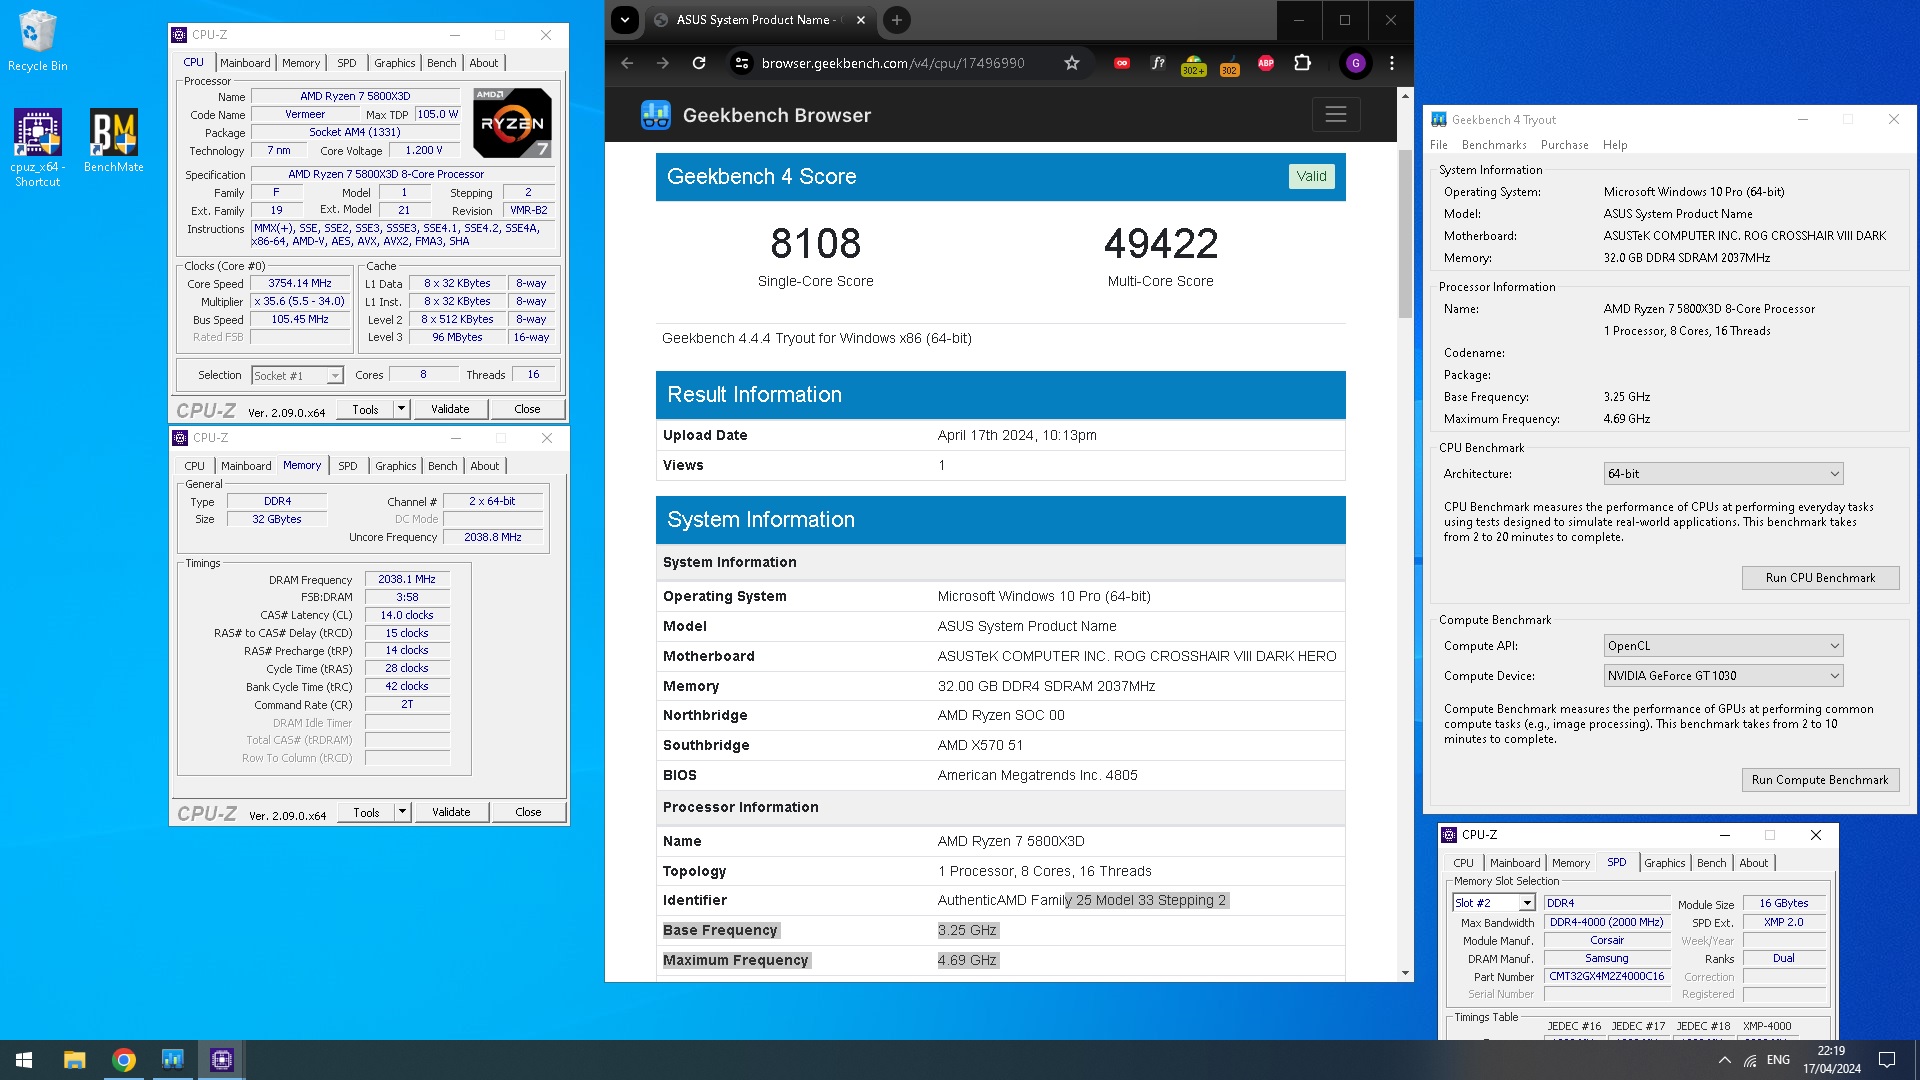Expand the Compute Device GeForce GT 1030 dropdown

[1723, 676]
